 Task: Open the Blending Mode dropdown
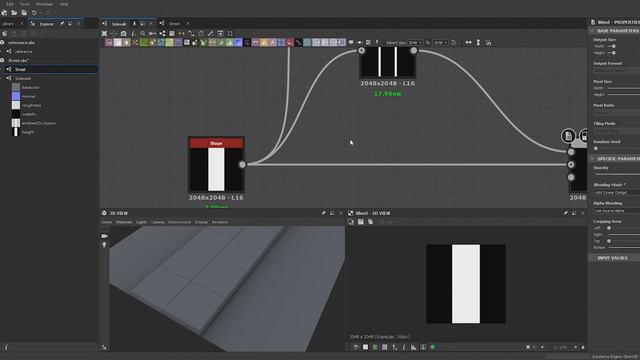616,192
